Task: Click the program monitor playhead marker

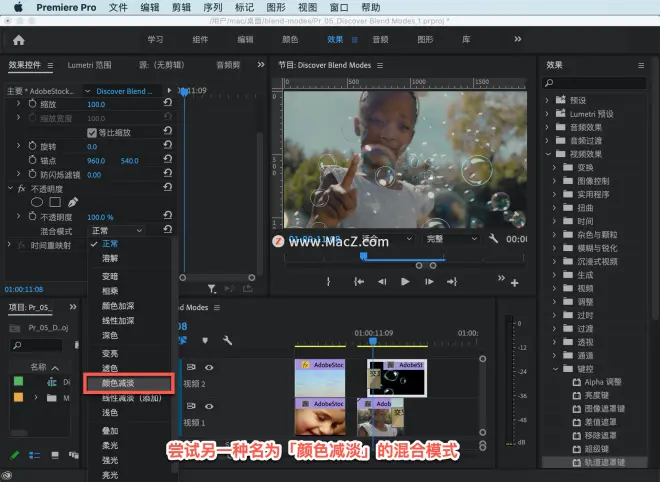Action: tap(363, 256)
